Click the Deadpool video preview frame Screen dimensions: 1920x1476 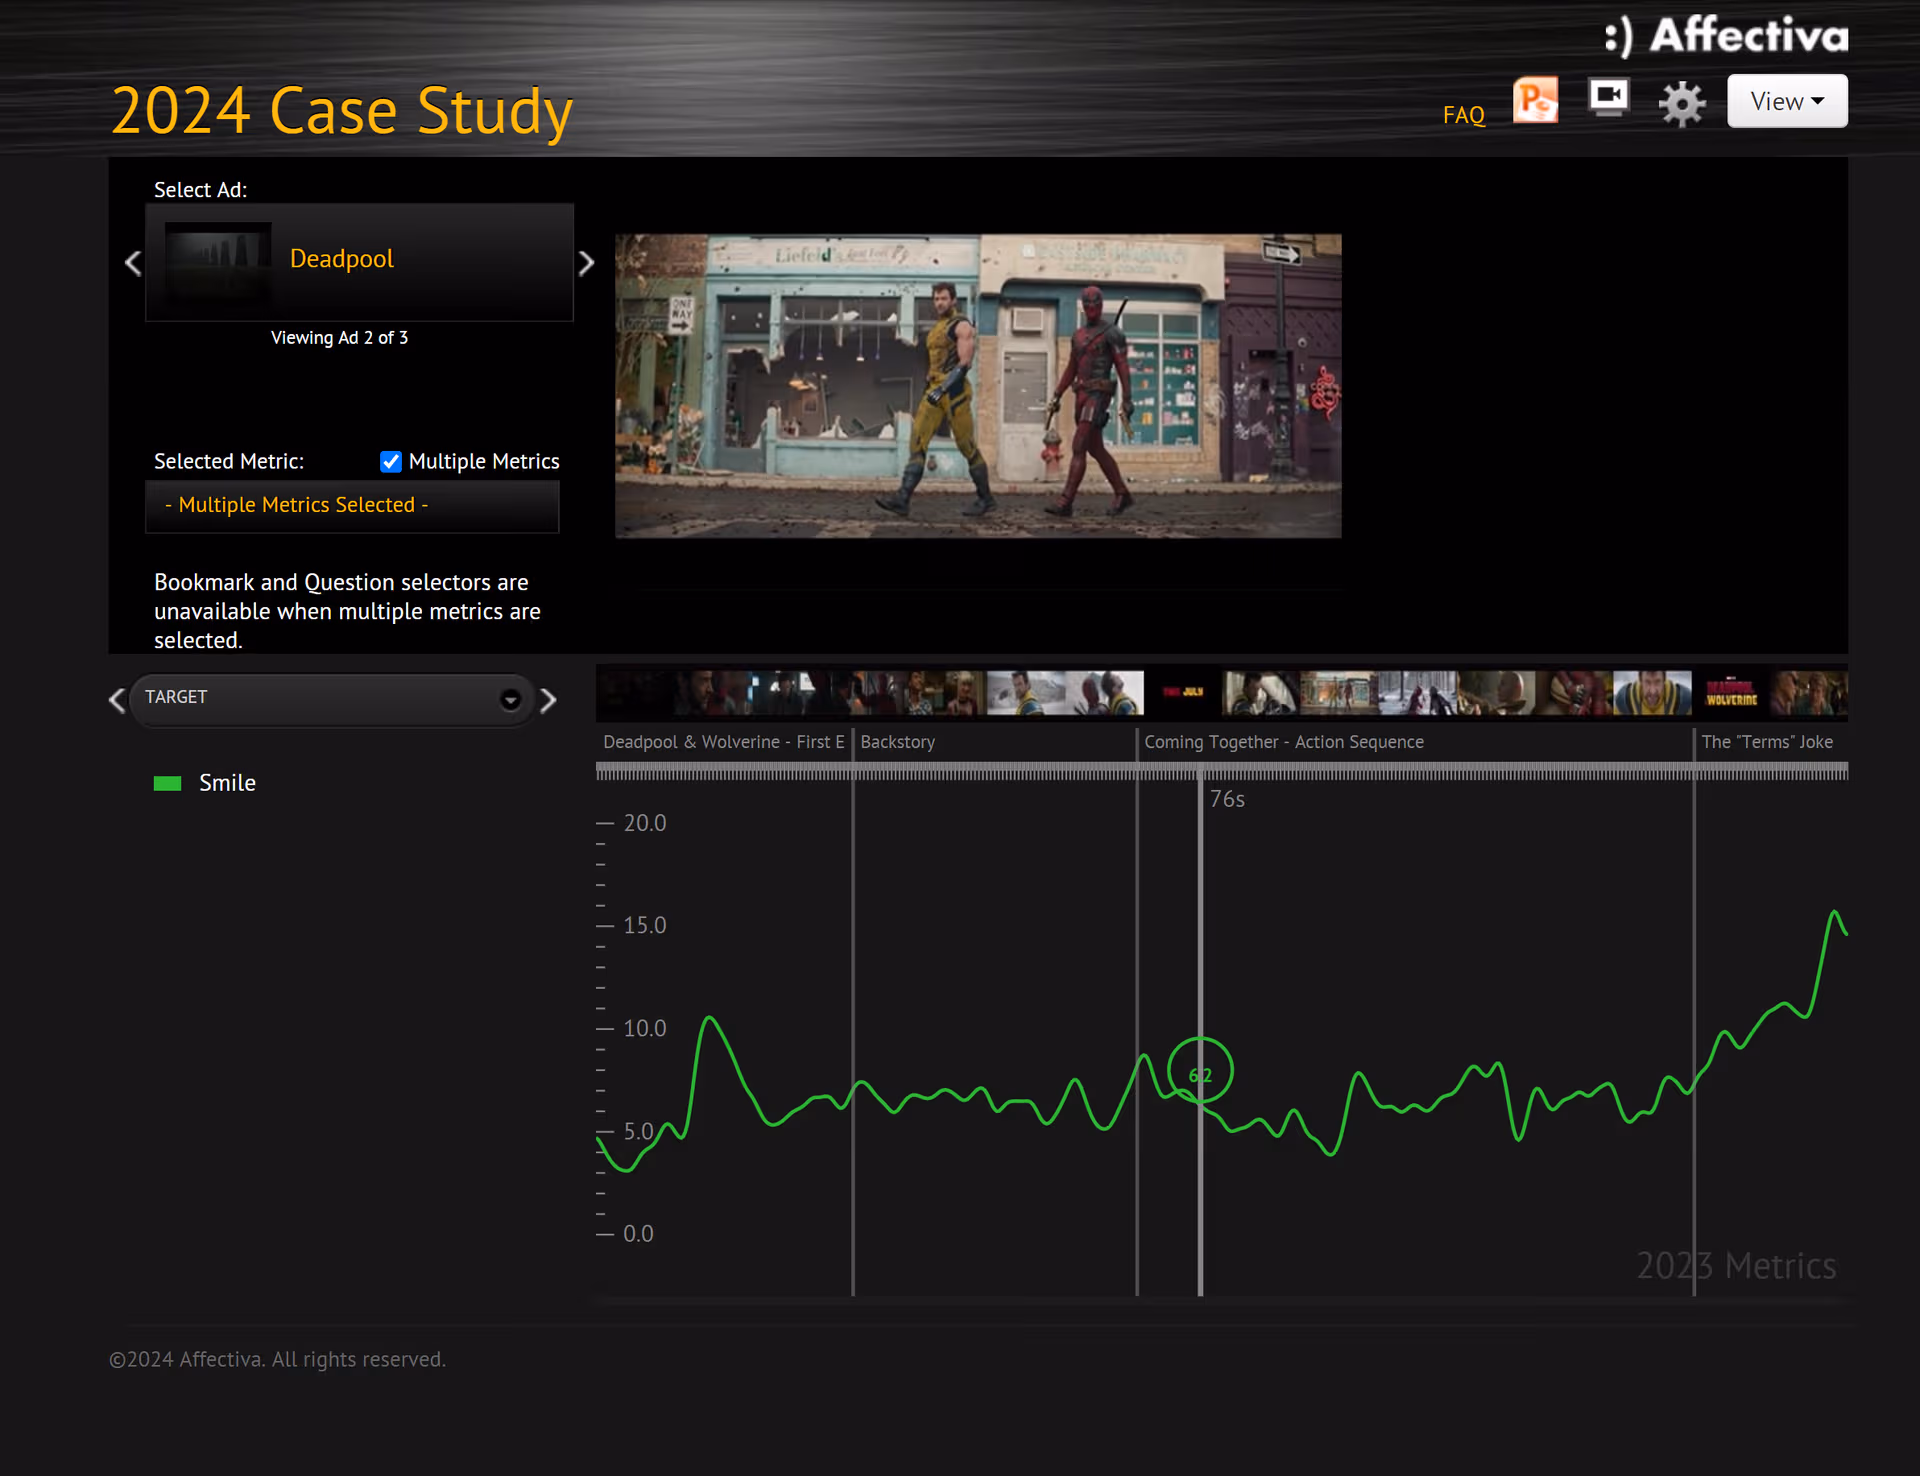(977, 386)
